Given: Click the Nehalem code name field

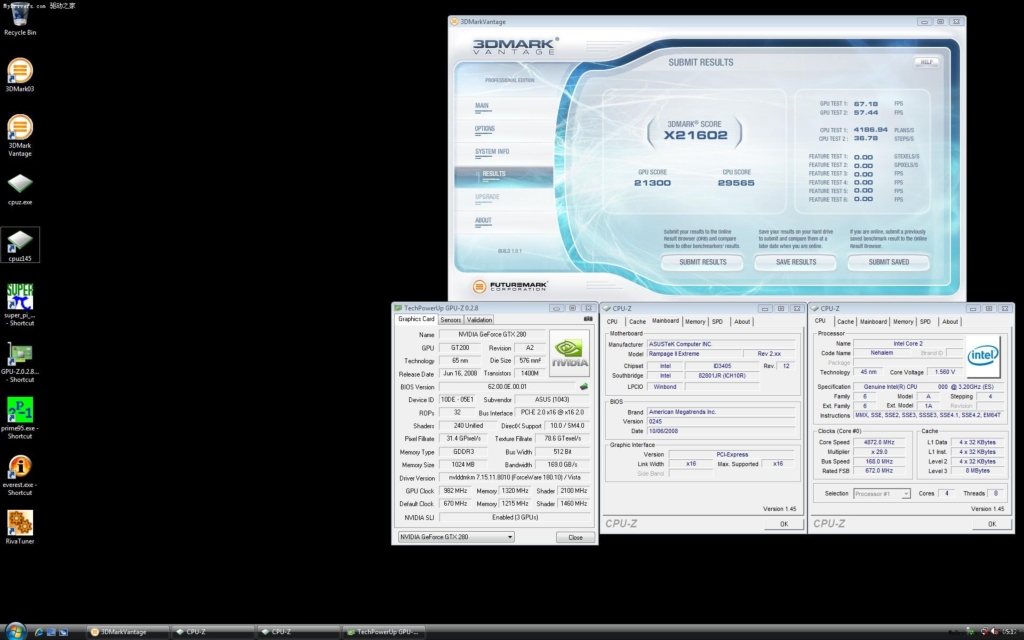Looking at the screenshot, I should click(x=882, y=353).
